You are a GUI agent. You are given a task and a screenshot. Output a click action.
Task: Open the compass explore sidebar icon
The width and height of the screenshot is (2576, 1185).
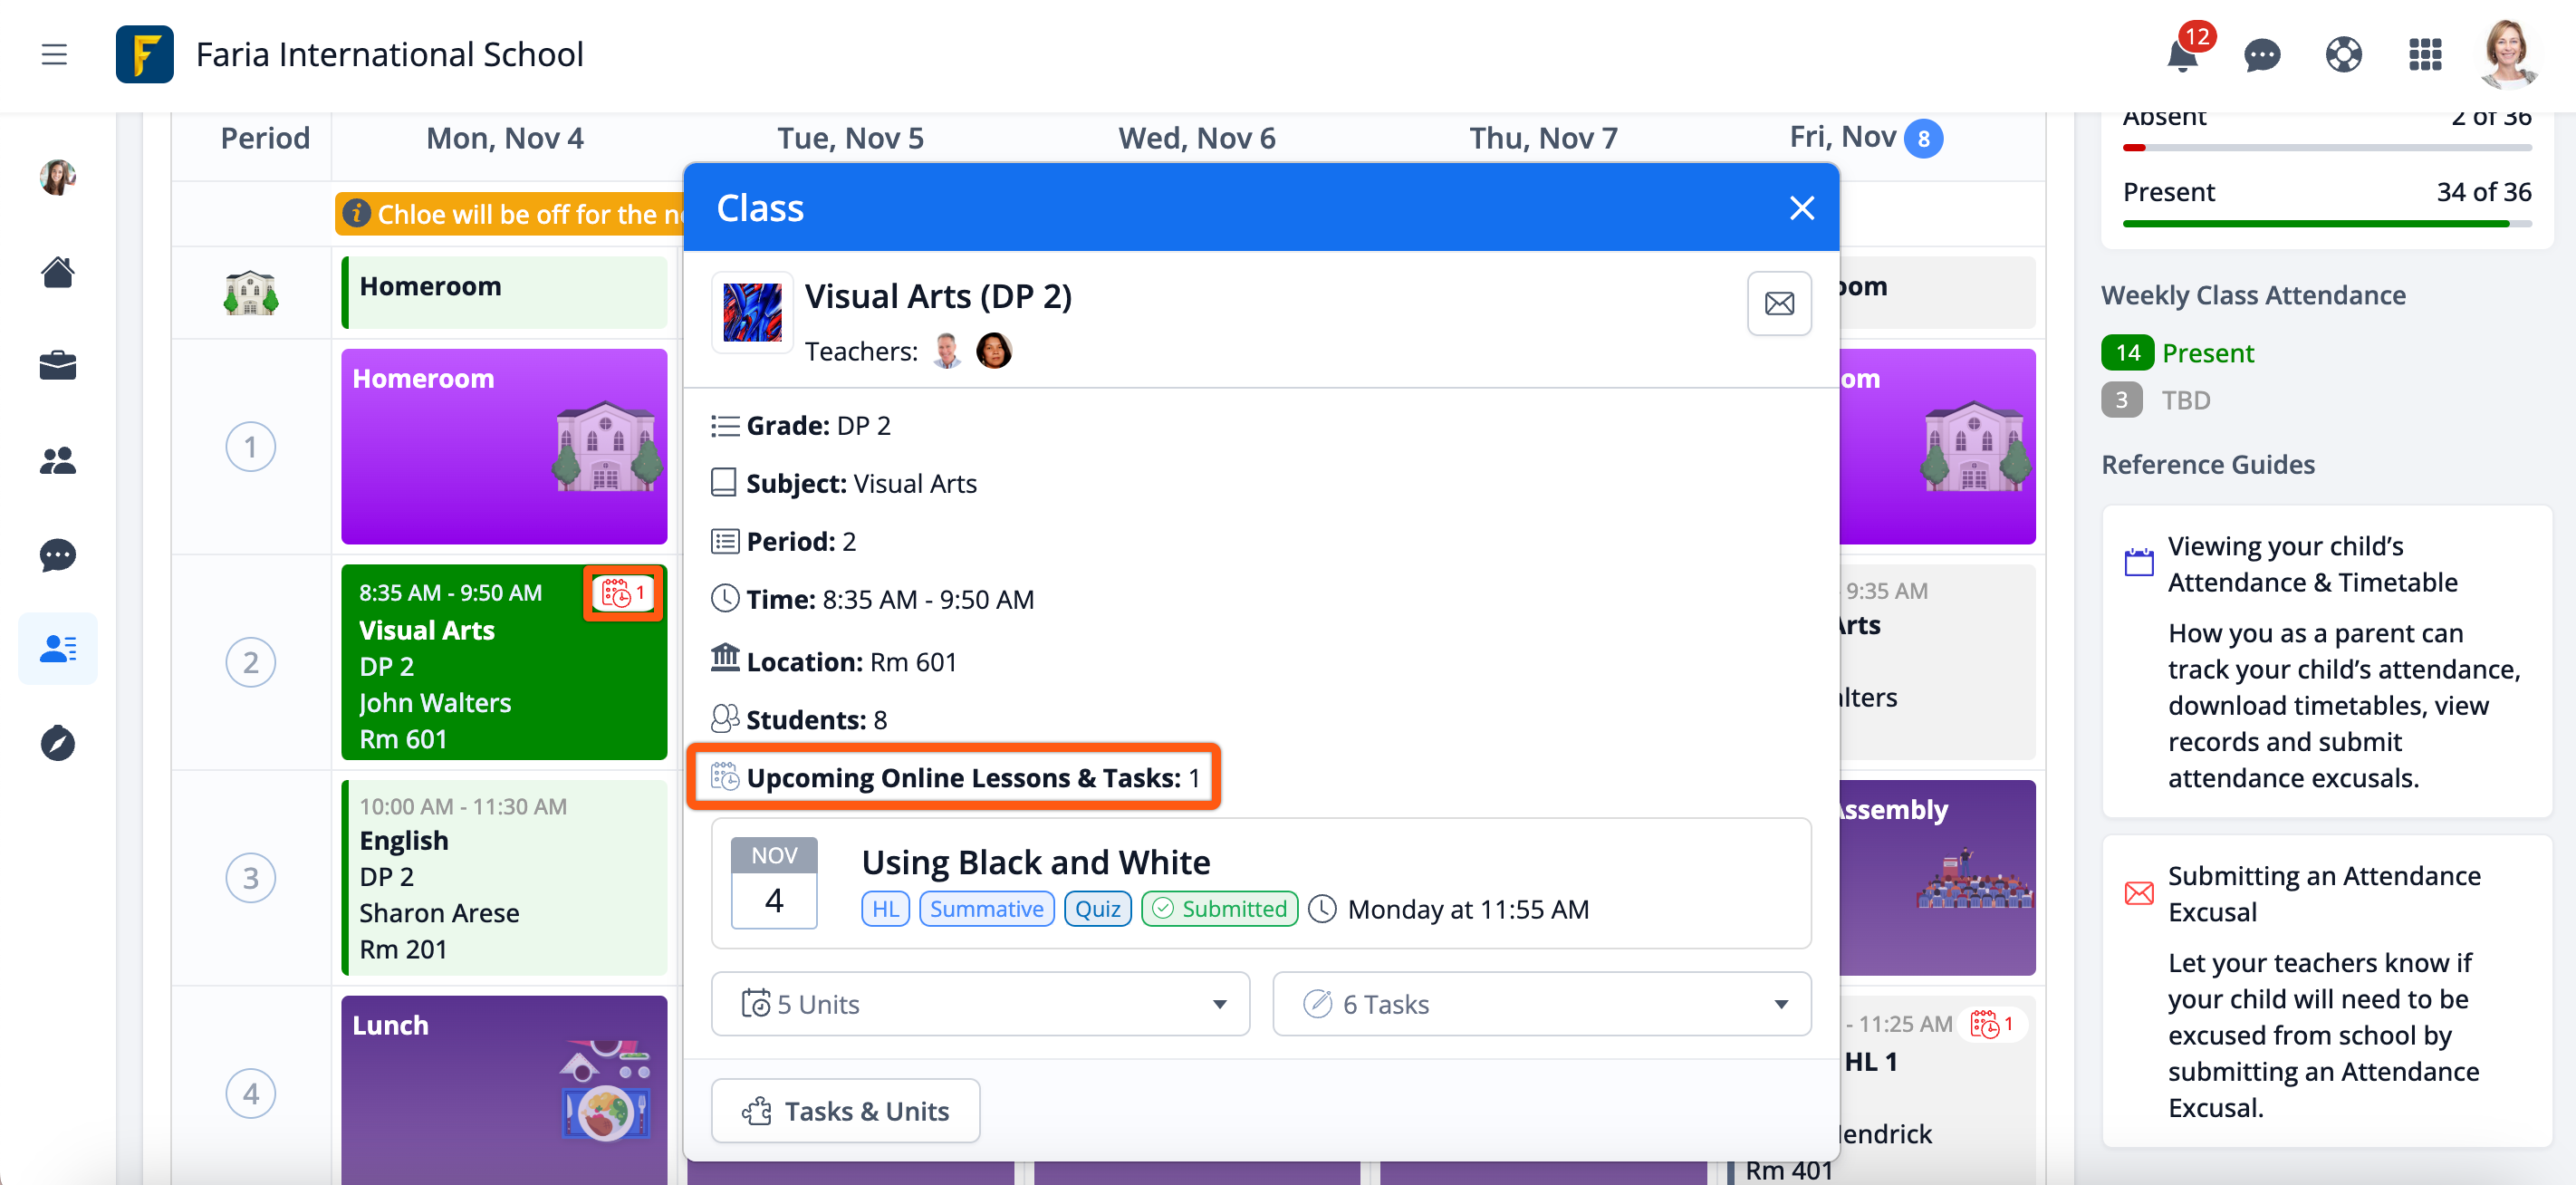pos(58,743)
